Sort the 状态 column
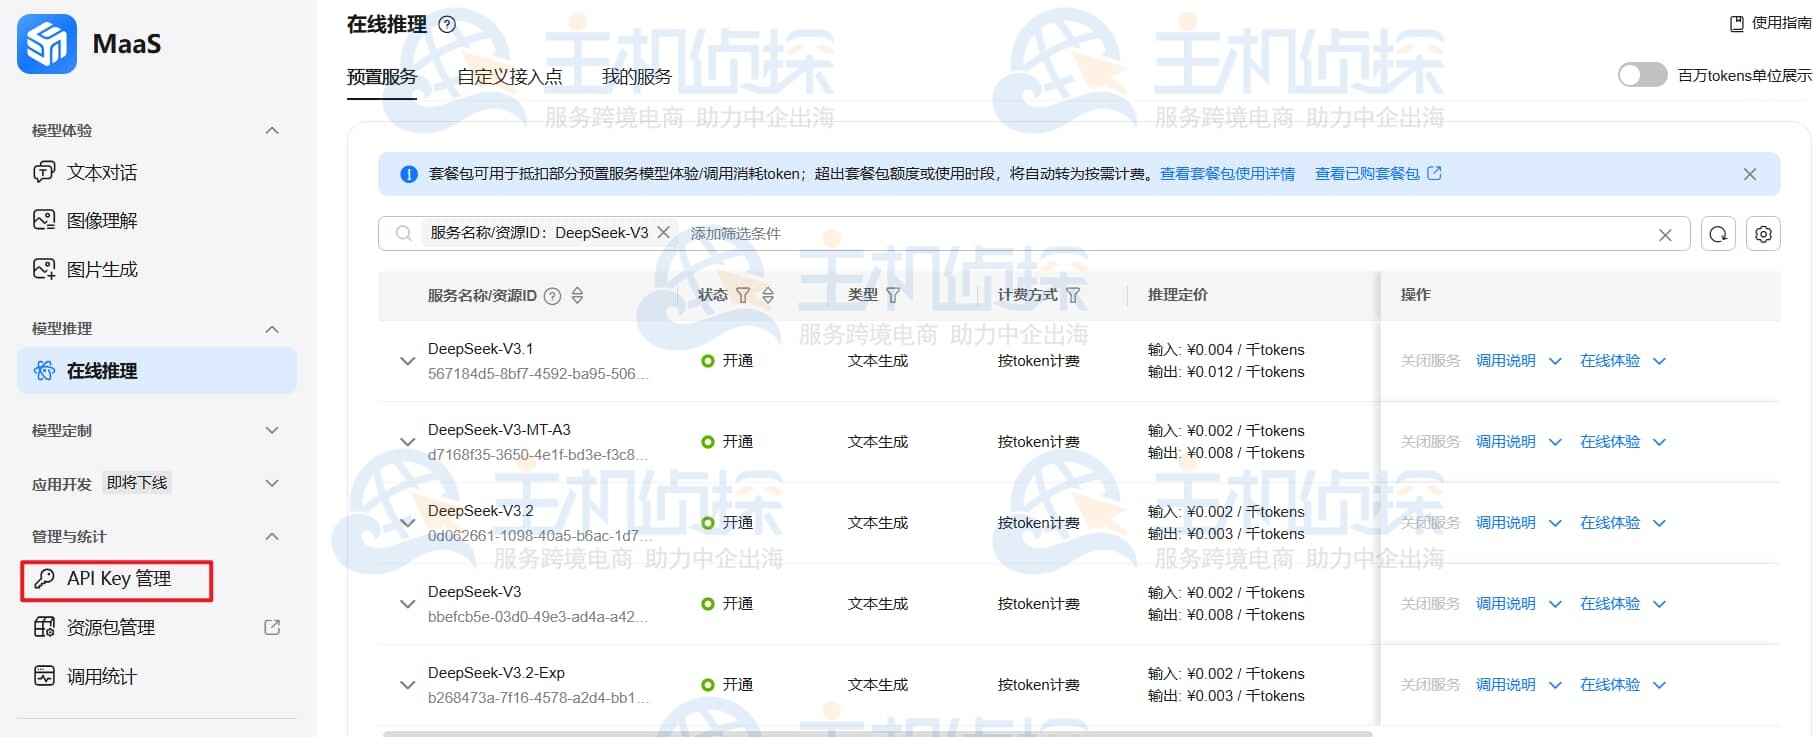This screenshot has width=1813, height=737. click(768, 295)
